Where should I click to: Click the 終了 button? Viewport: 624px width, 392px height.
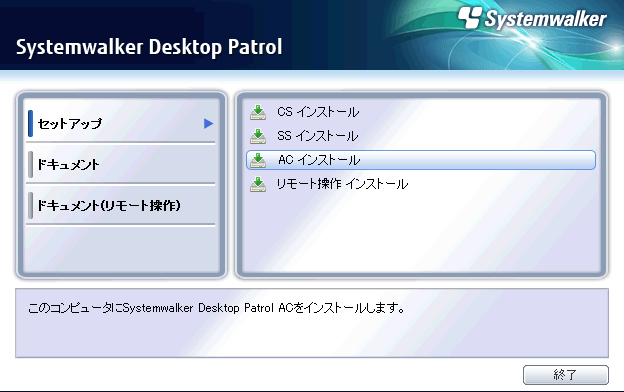[566, 374]
